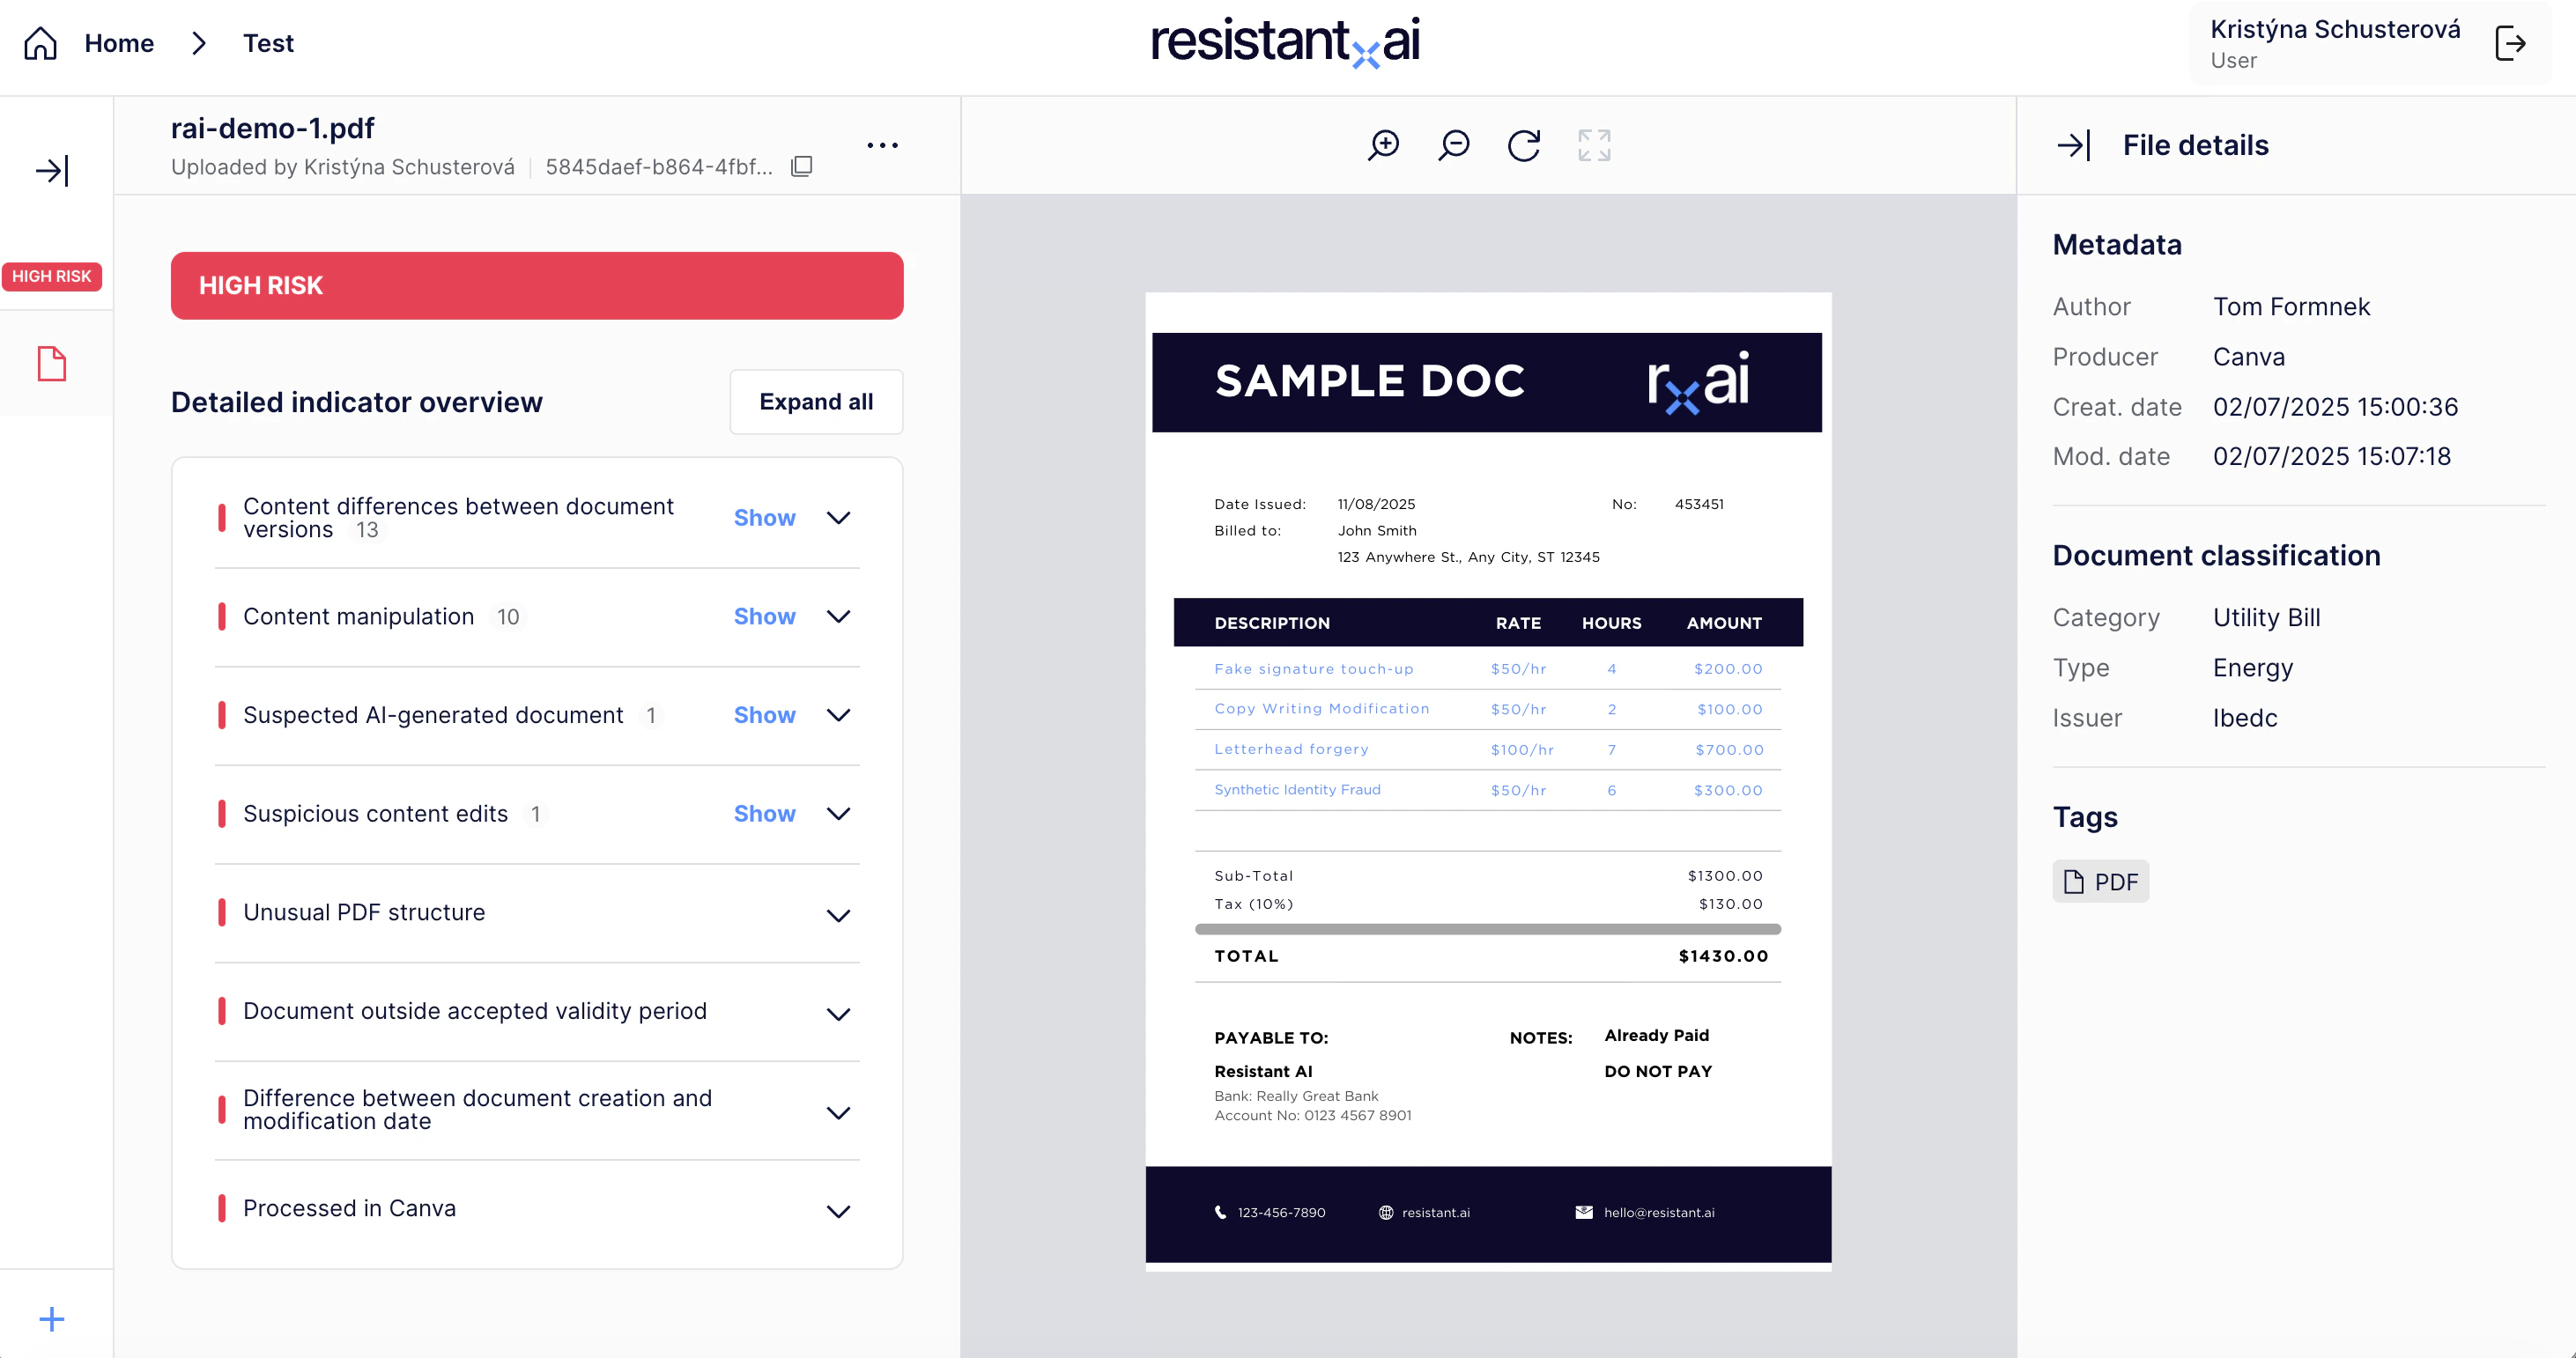Click the zoom out magnifier icon
Screen dimensions: 2576x1358
coord(1453,145)
